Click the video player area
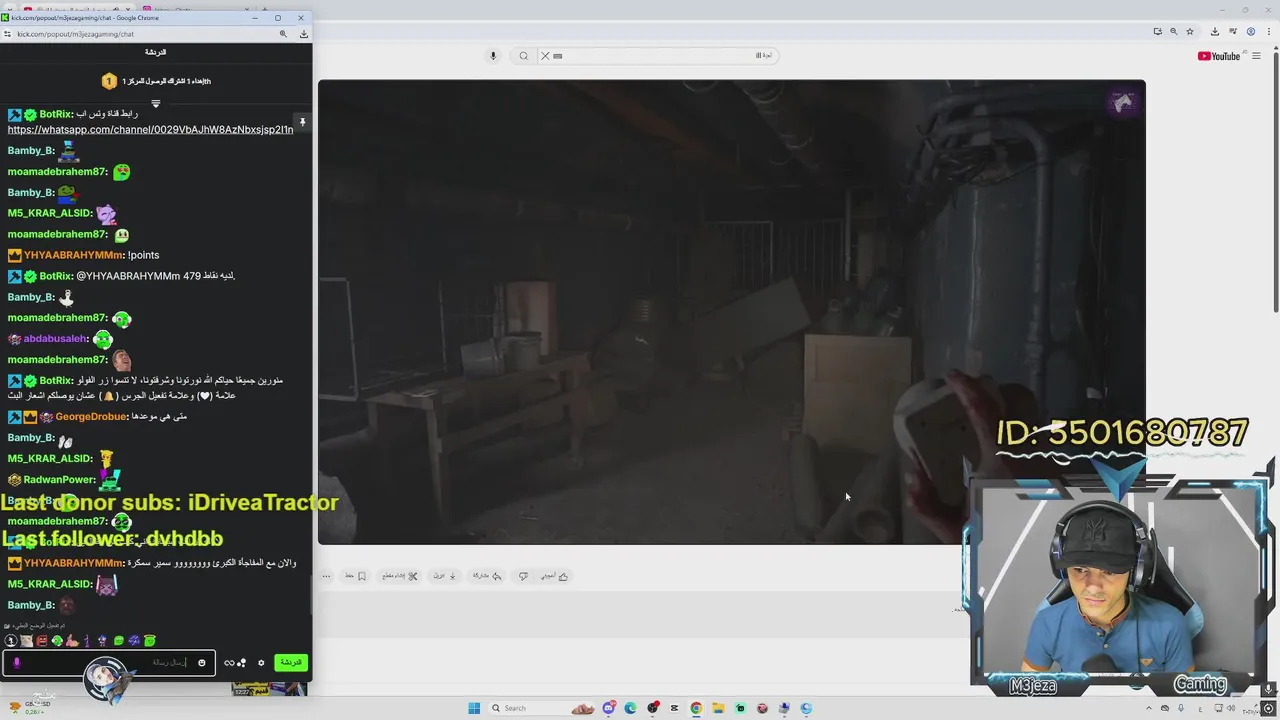1280x720 pixels. pyautogui.click(x=731, y=312)
